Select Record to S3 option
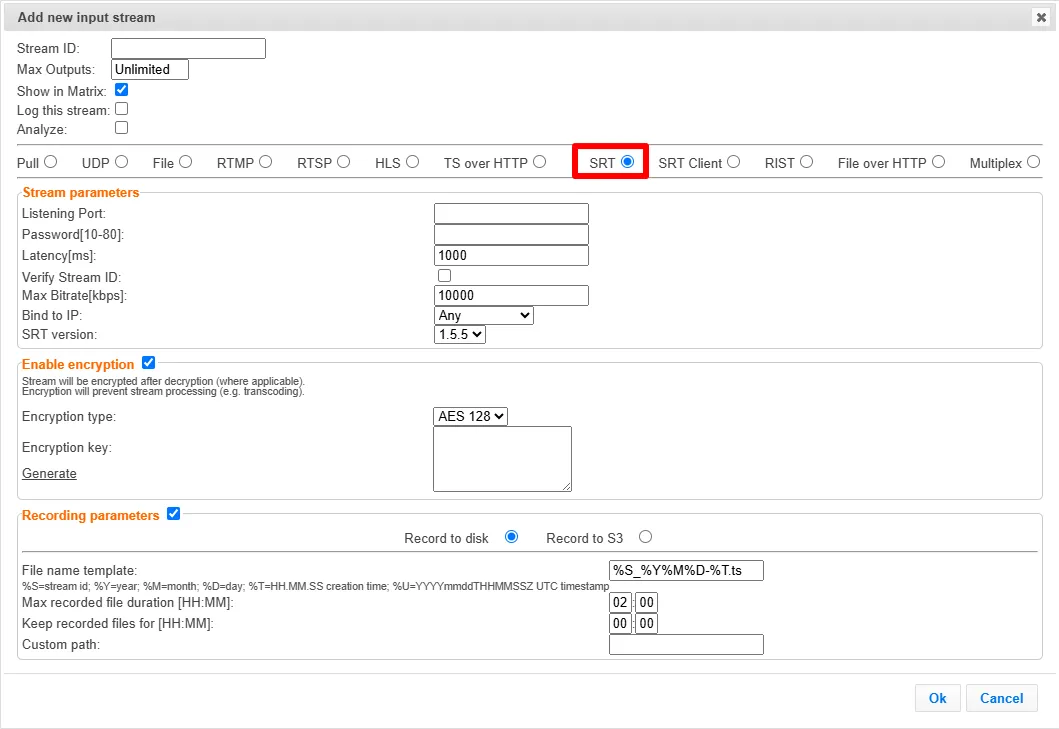Image resolution: width=1059 pixels, height=729 pixels. tap(646, 537)
